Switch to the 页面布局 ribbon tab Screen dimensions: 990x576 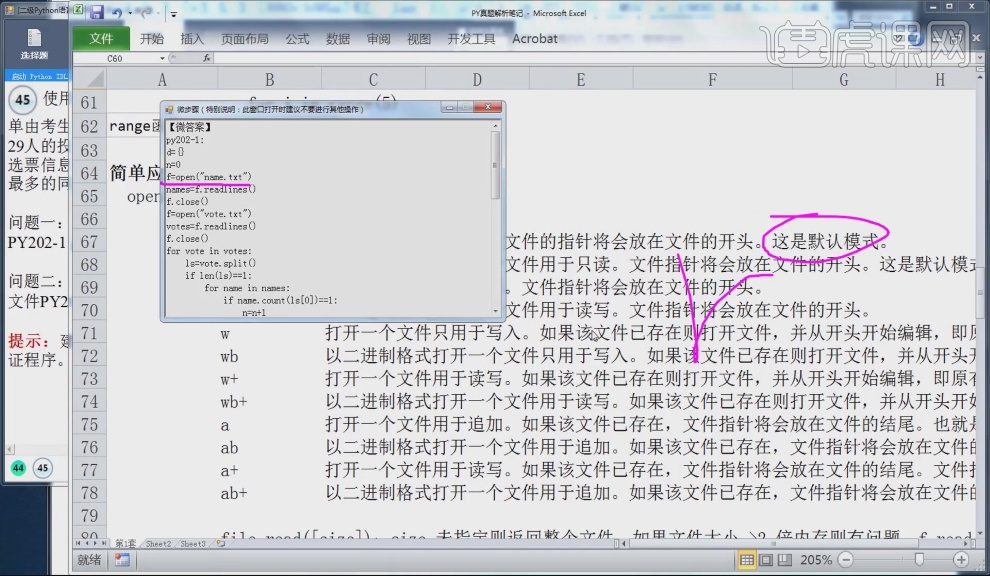click(x=244, y=39)
